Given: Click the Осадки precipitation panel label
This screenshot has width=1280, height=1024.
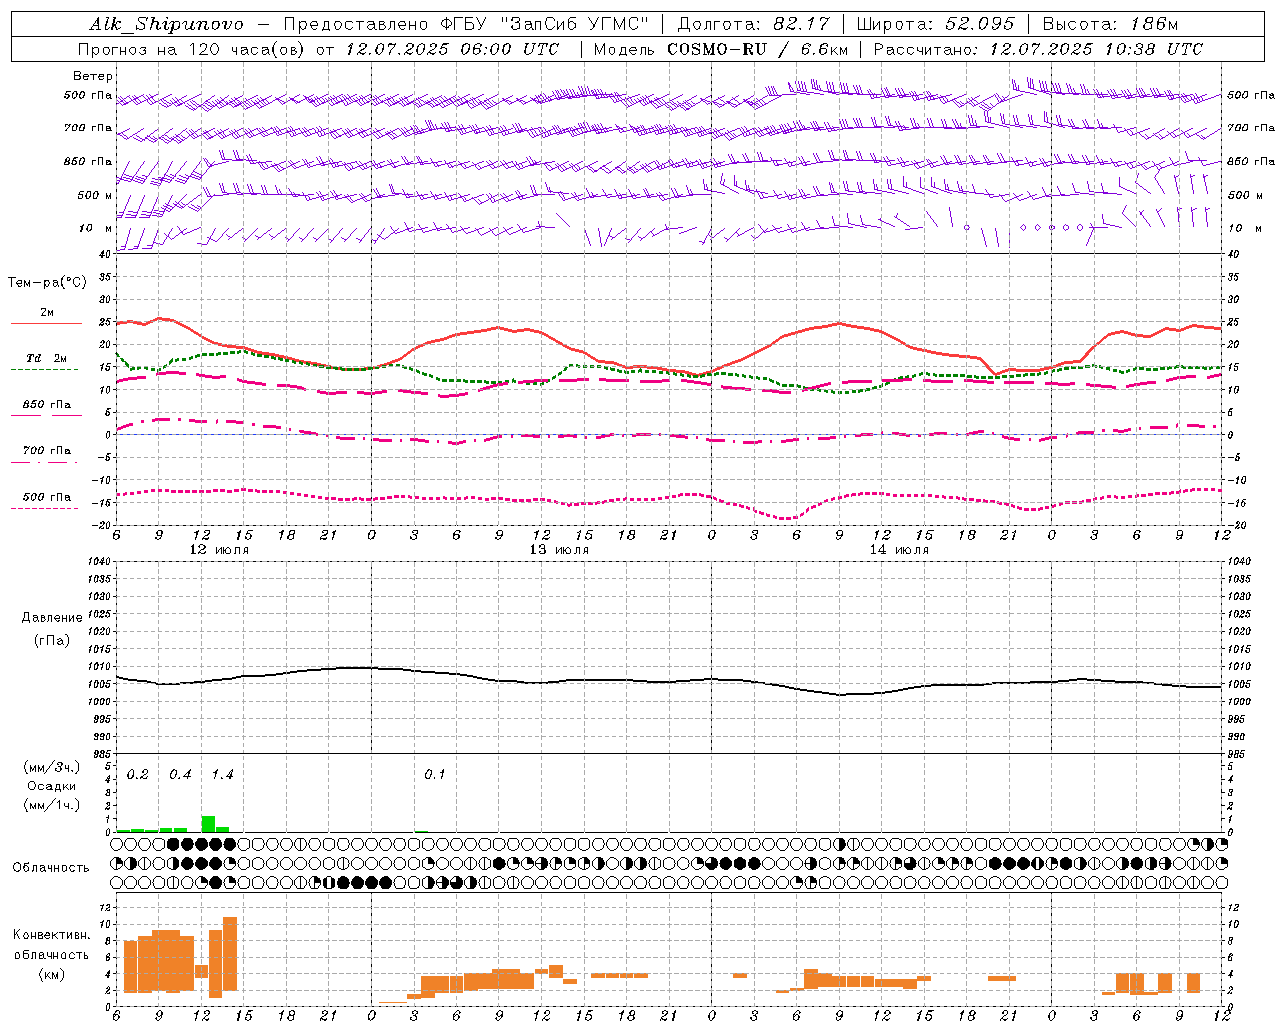Looking at the screenshot, I should click(x=51, y=786).
